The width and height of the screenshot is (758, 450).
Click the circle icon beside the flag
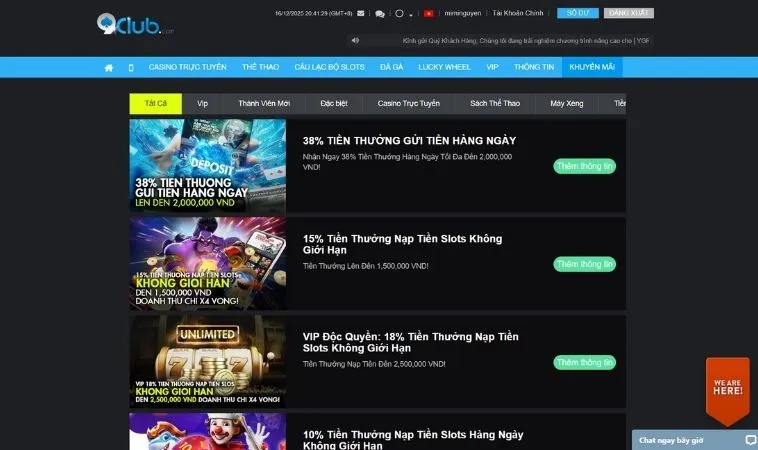click(399, 14)
